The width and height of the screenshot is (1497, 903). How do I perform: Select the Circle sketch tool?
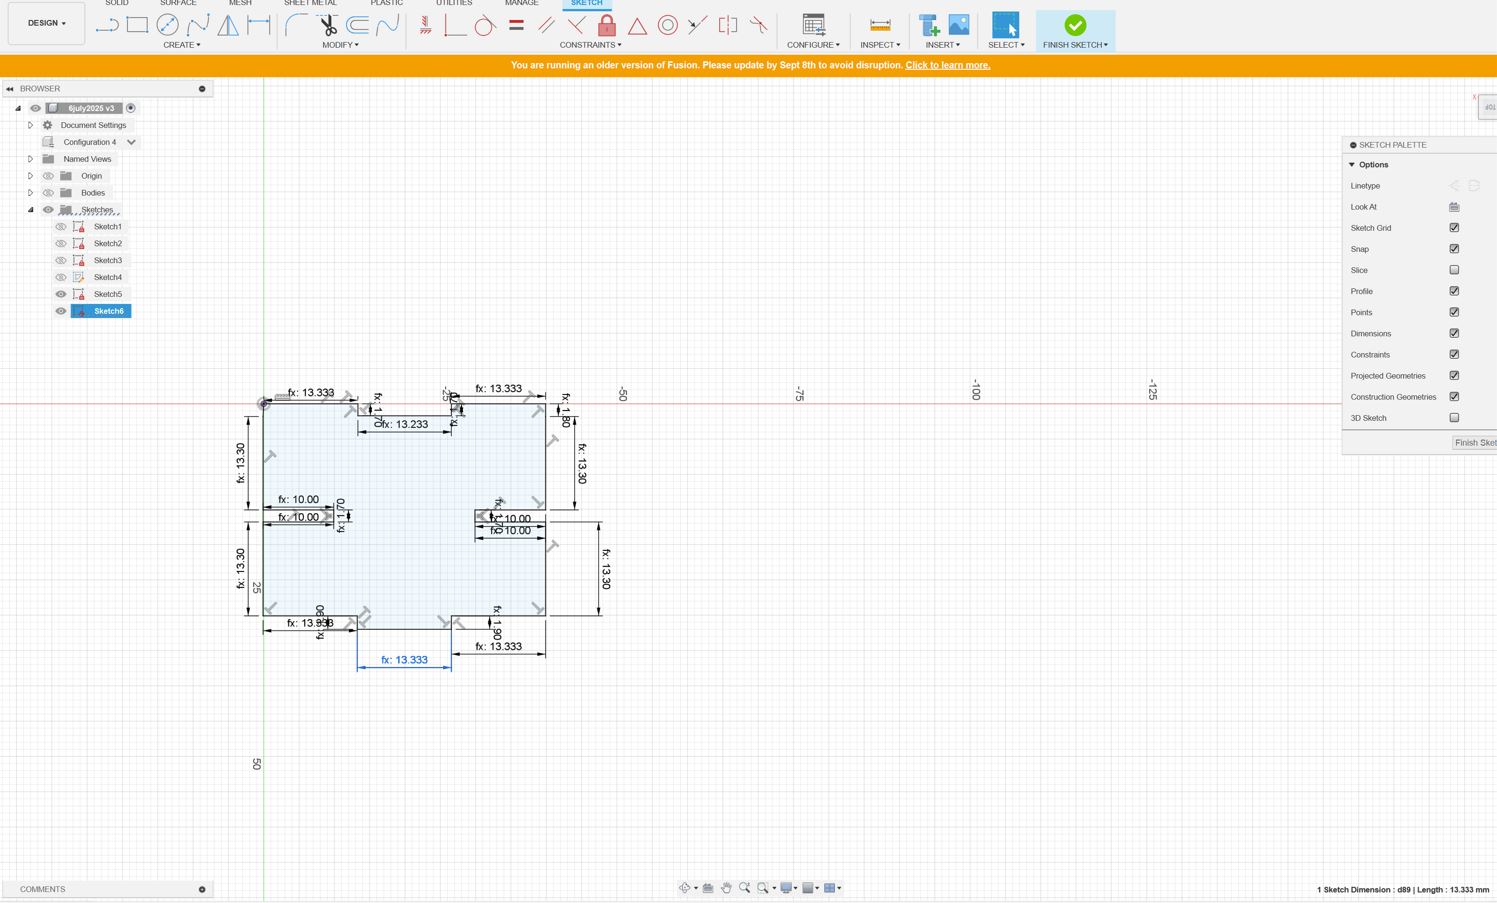tap(167, 25)
